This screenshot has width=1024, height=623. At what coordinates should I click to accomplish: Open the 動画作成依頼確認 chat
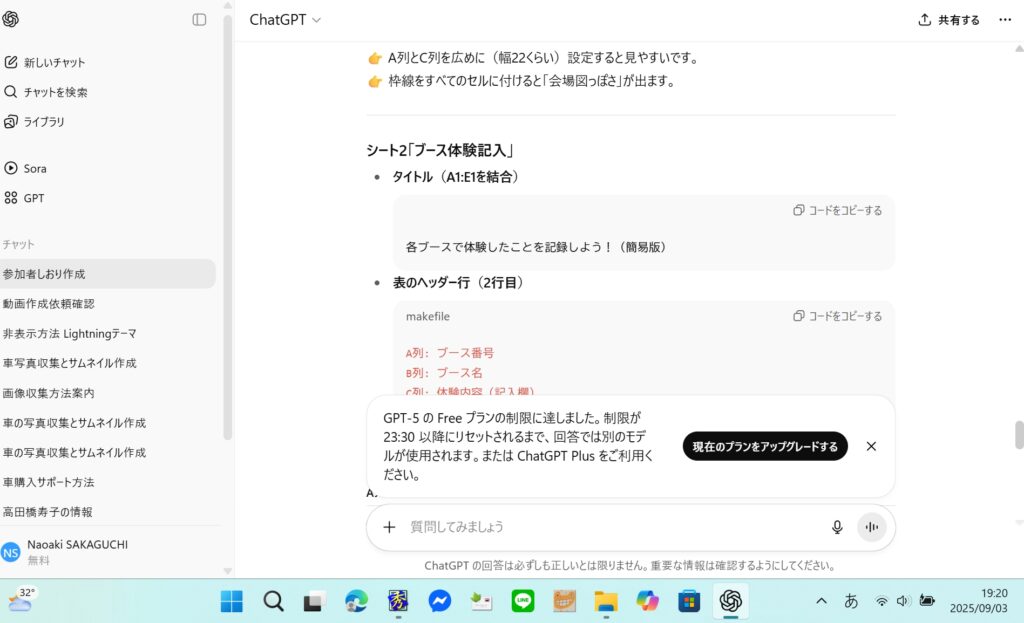[x=48, y=304]
